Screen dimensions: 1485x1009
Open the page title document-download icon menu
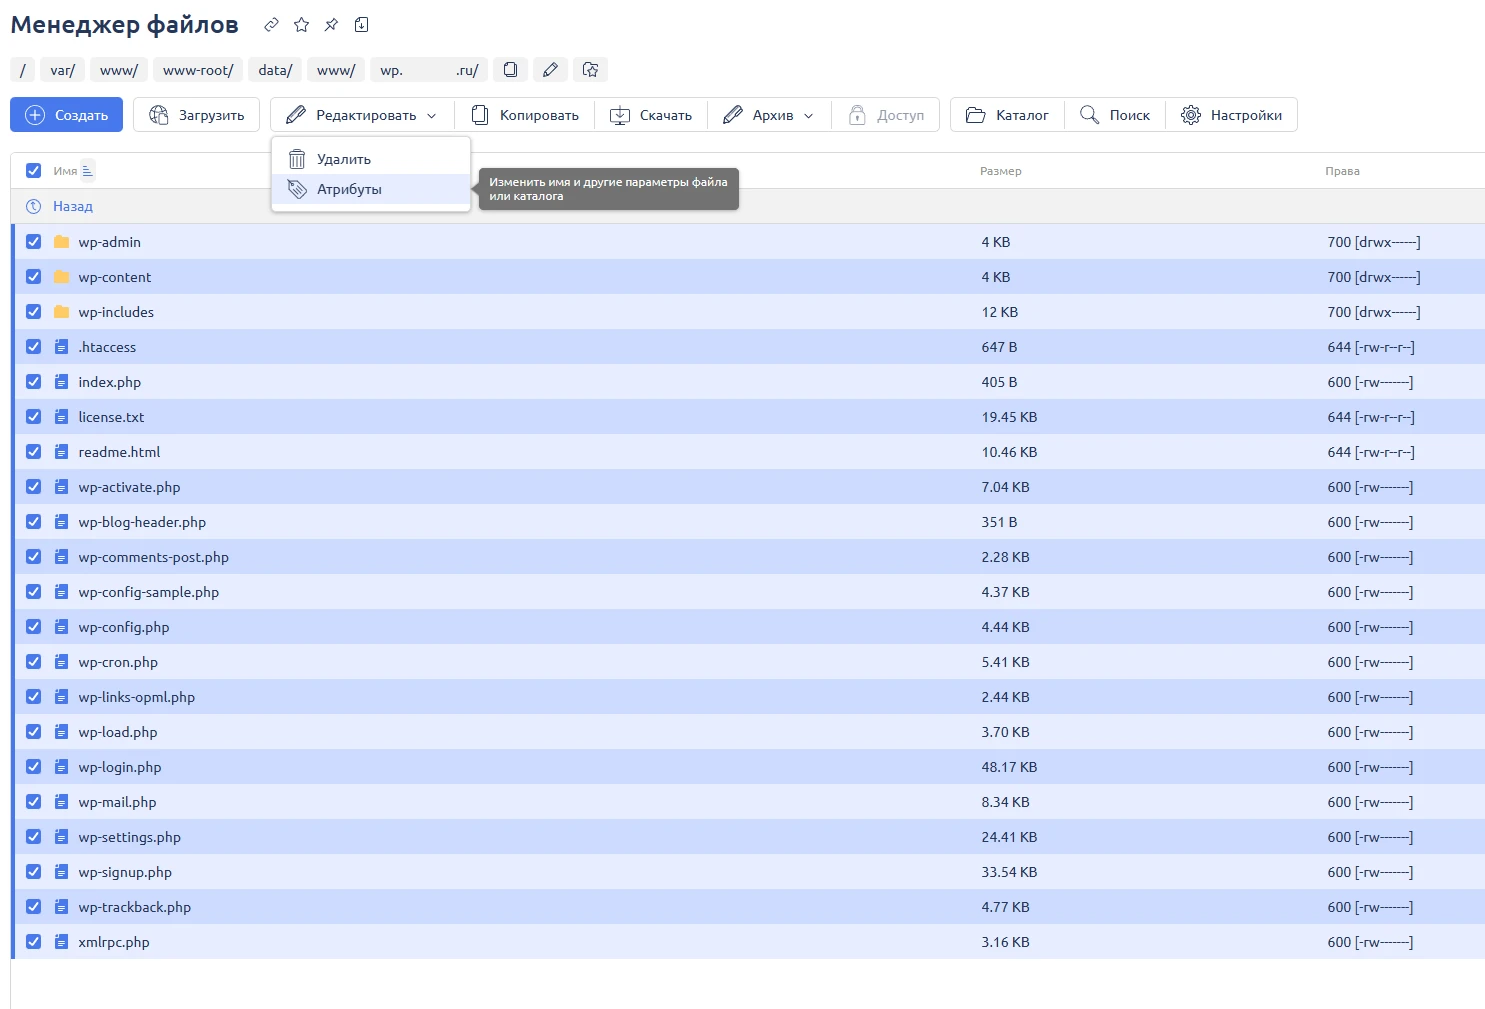coord(362,25)
